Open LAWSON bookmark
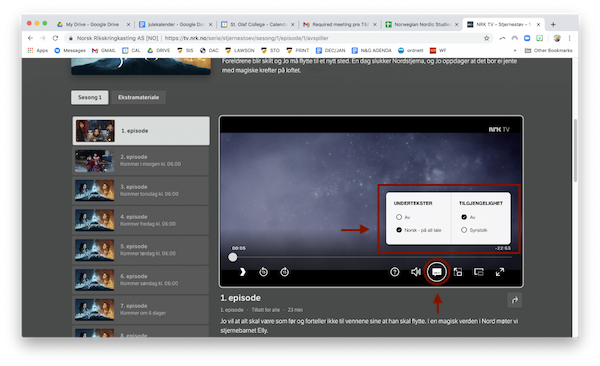Screen dimensions: 600x366 240,50
